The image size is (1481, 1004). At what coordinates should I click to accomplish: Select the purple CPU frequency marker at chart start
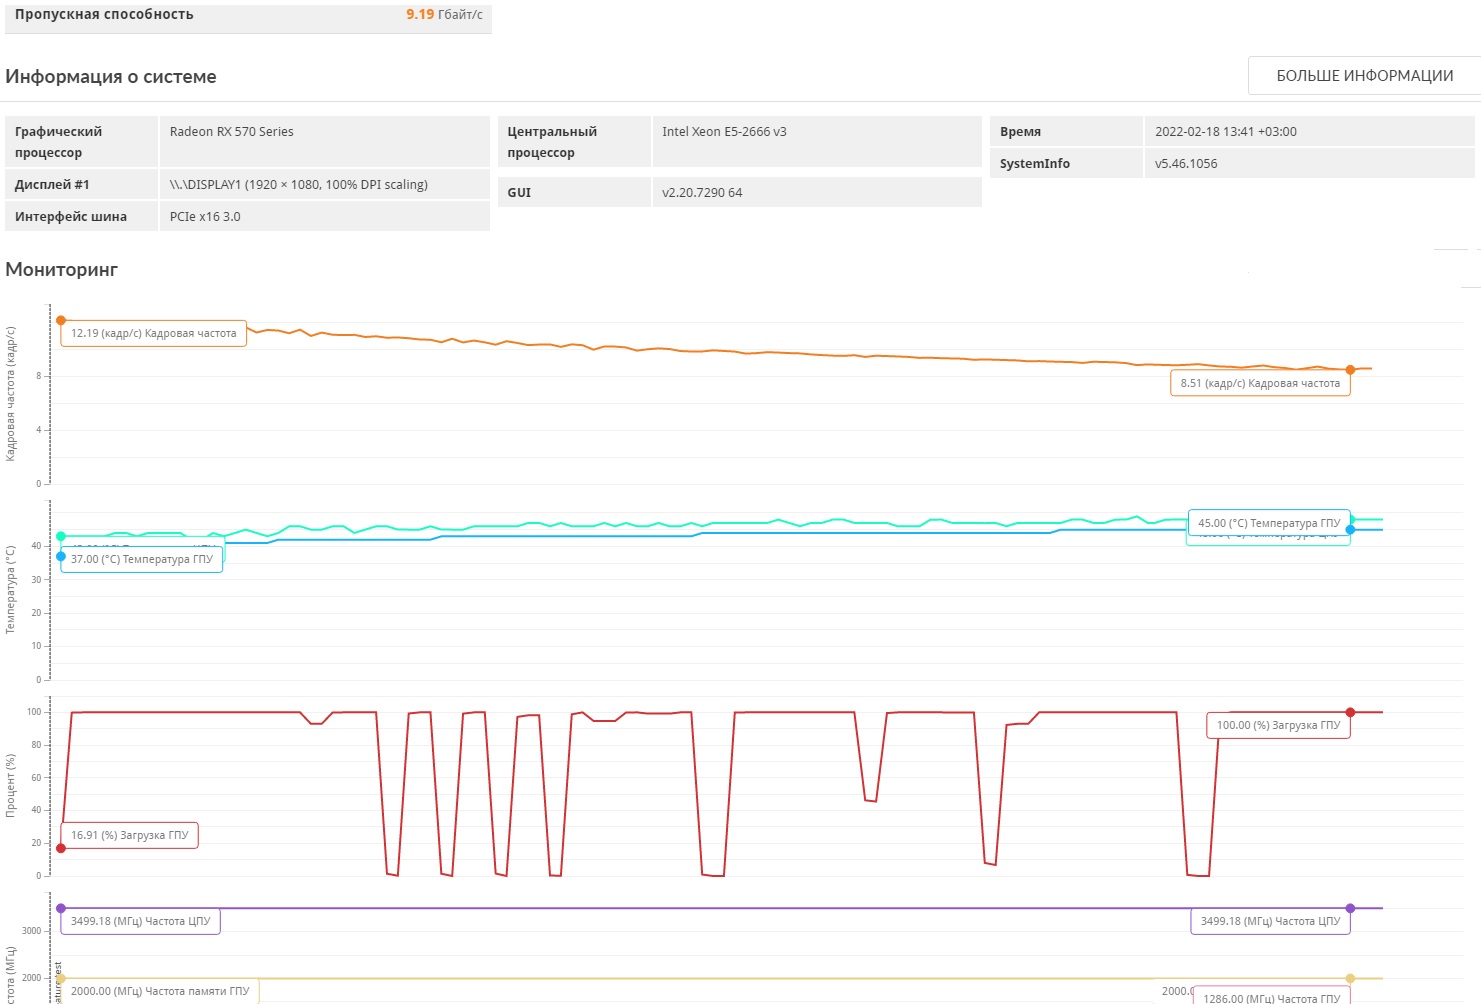(x=61, y=909)
